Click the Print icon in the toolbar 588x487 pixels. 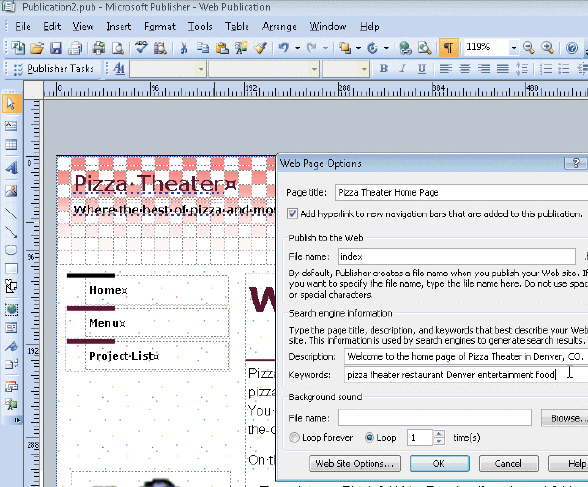(x=99, y=48)
